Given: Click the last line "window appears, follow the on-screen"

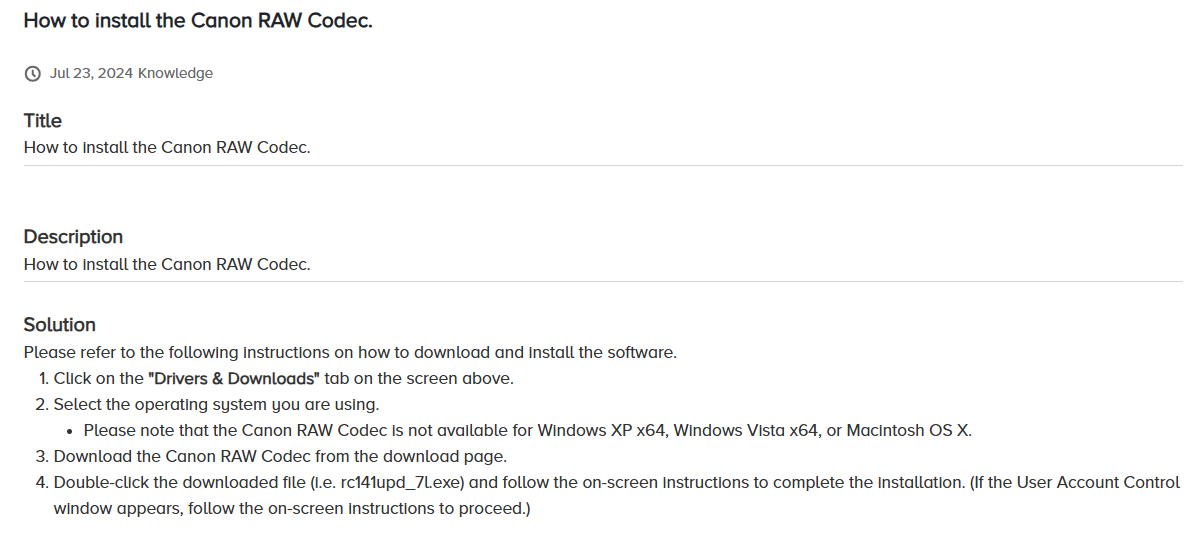Looking at the screenshot, I should (291, 509).
